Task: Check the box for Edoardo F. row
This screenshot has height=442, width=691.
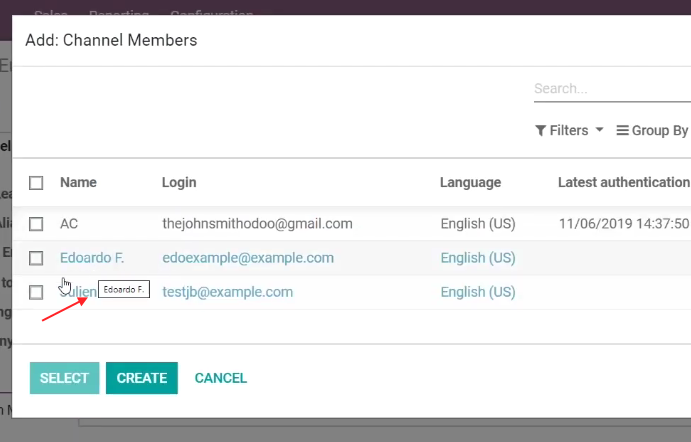Action: (x=36, y=258)
